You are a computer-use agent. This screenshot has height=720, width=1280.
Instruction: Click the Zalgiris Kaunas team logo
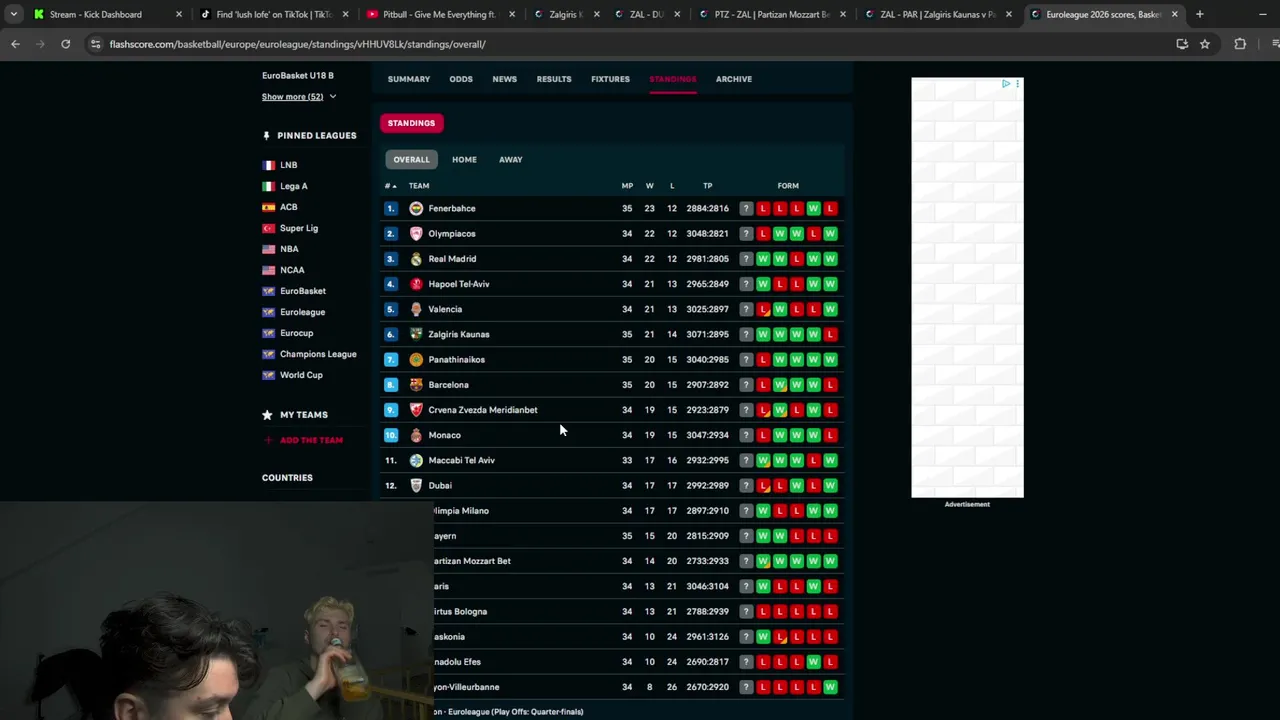coord(416,334)
